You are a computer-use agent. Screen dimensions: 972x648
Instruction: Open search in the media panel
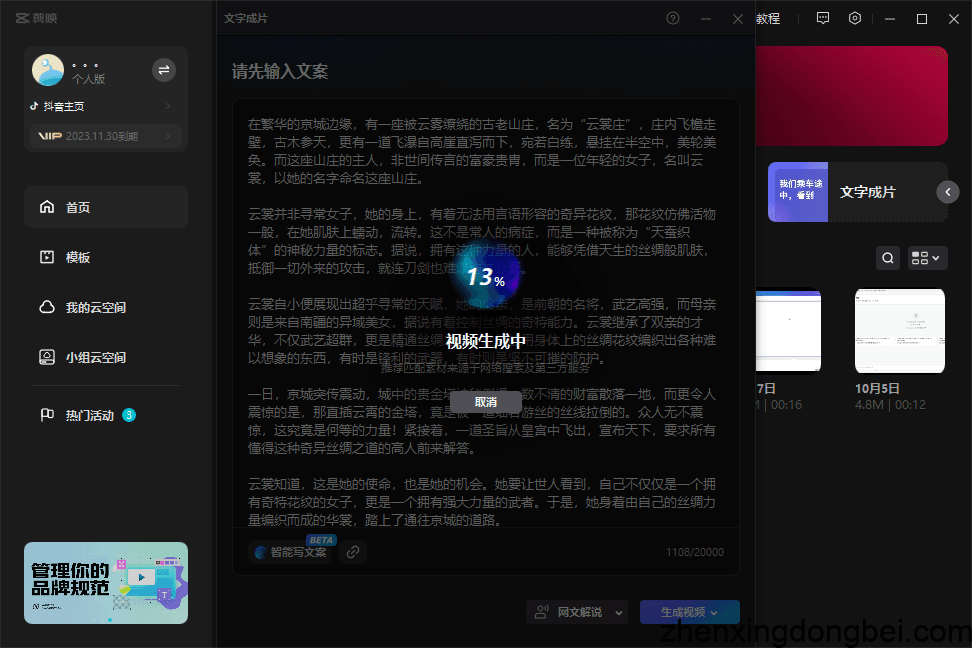[x=888, y=257]
